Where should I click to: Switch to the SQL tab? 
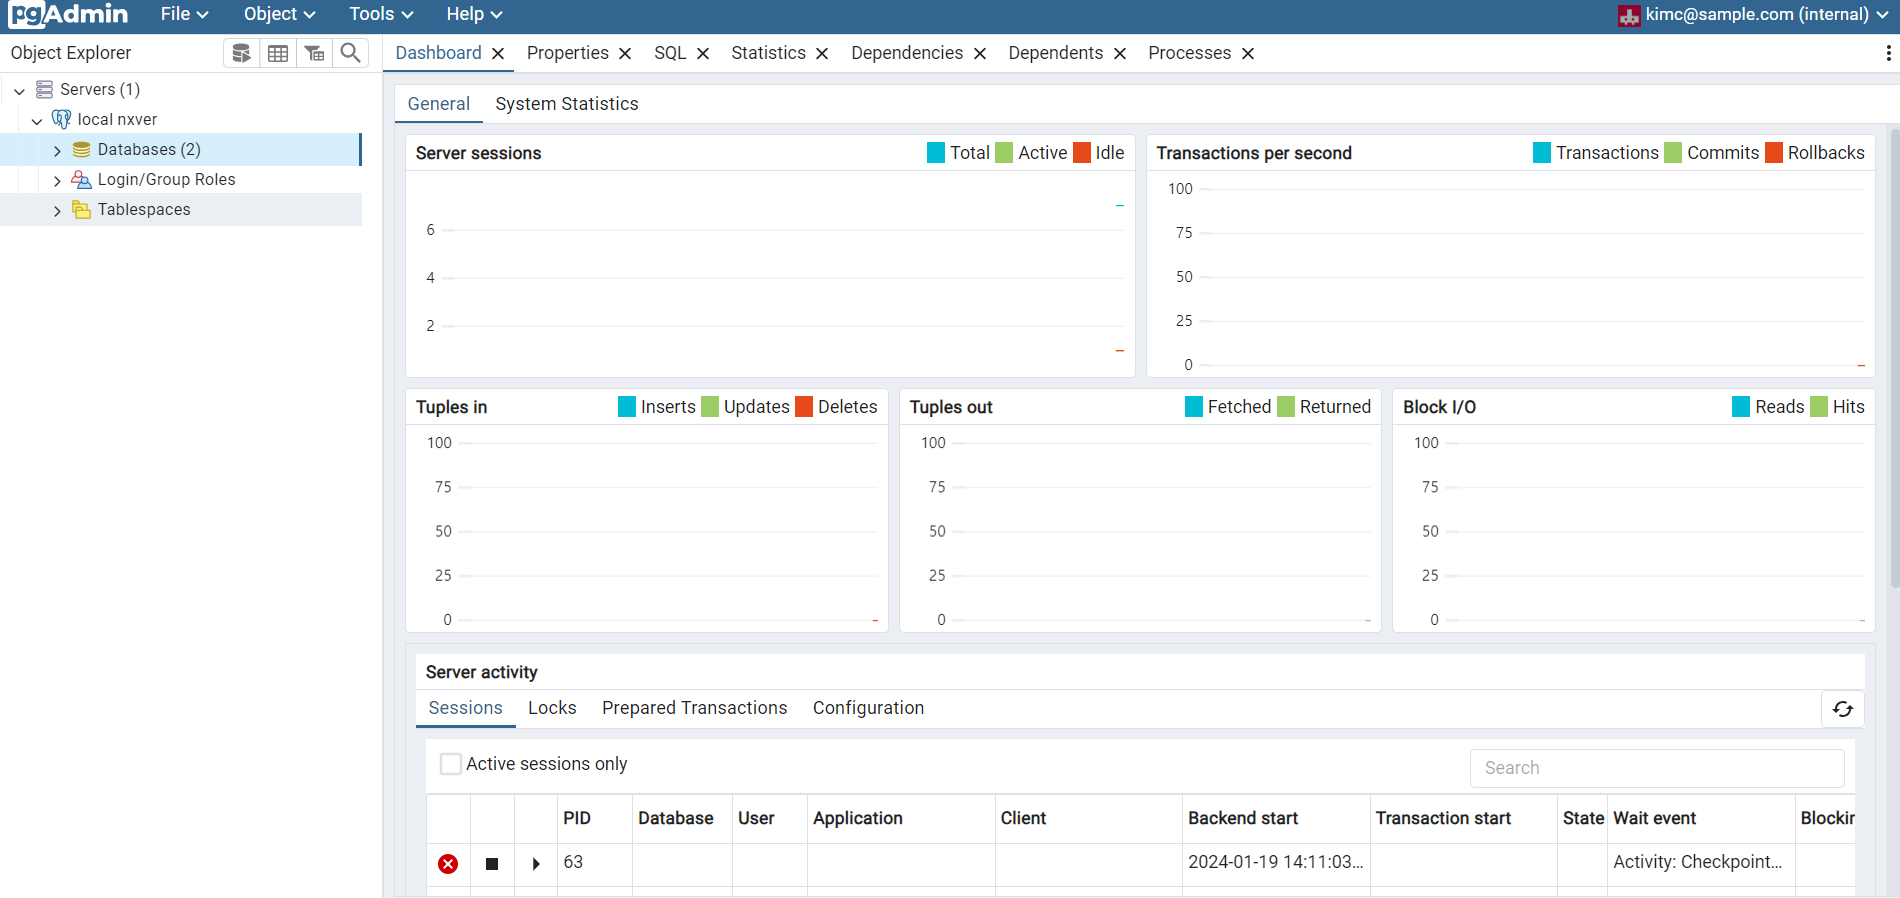[x=670, y=53]
